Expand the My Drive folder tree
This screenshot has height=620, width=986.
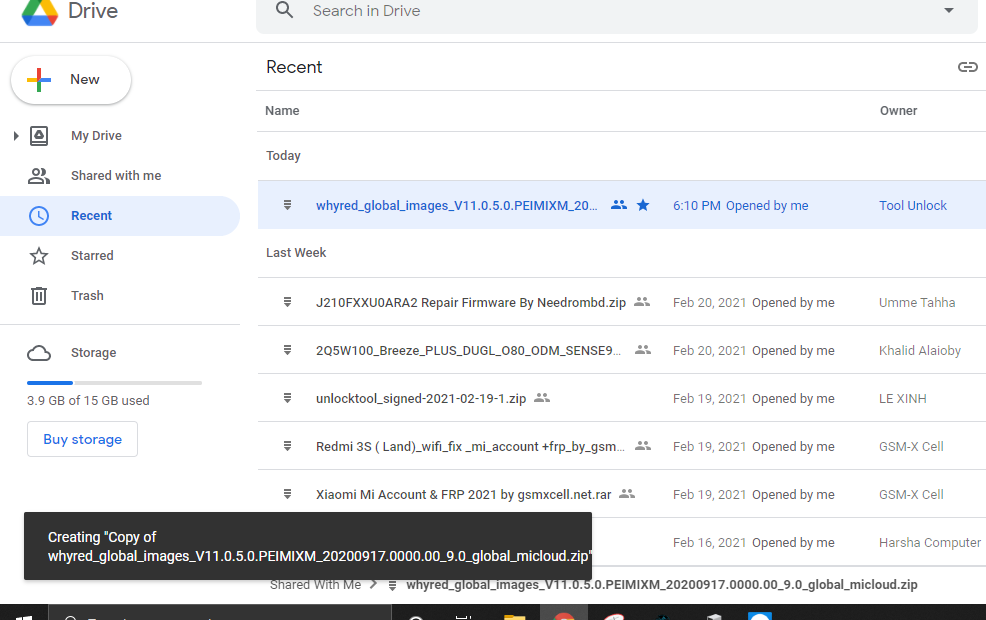coord(16,136)
